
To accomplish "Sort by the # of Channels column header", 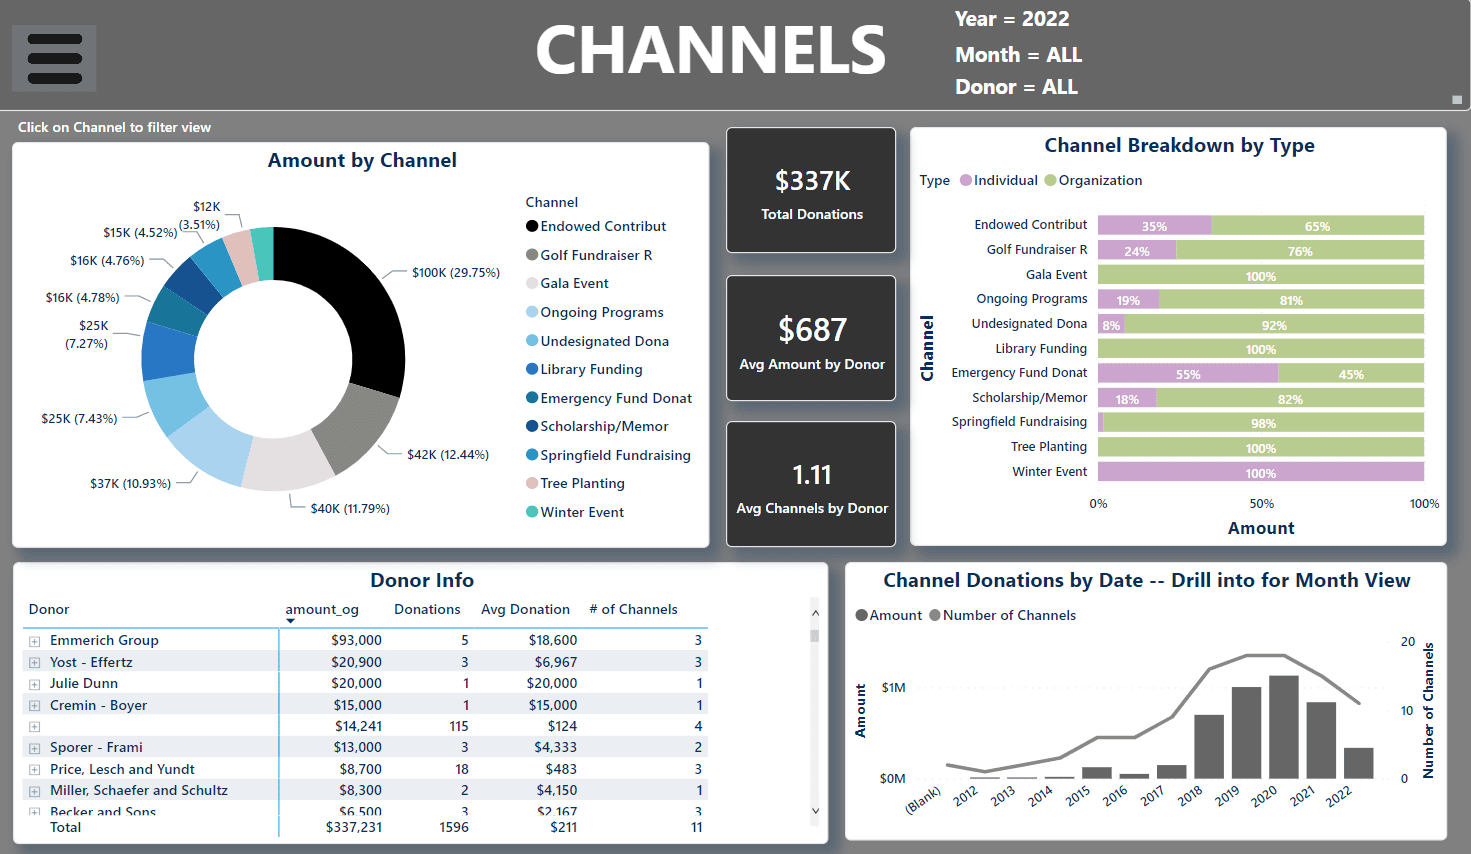I will click(x=633, y=609).
